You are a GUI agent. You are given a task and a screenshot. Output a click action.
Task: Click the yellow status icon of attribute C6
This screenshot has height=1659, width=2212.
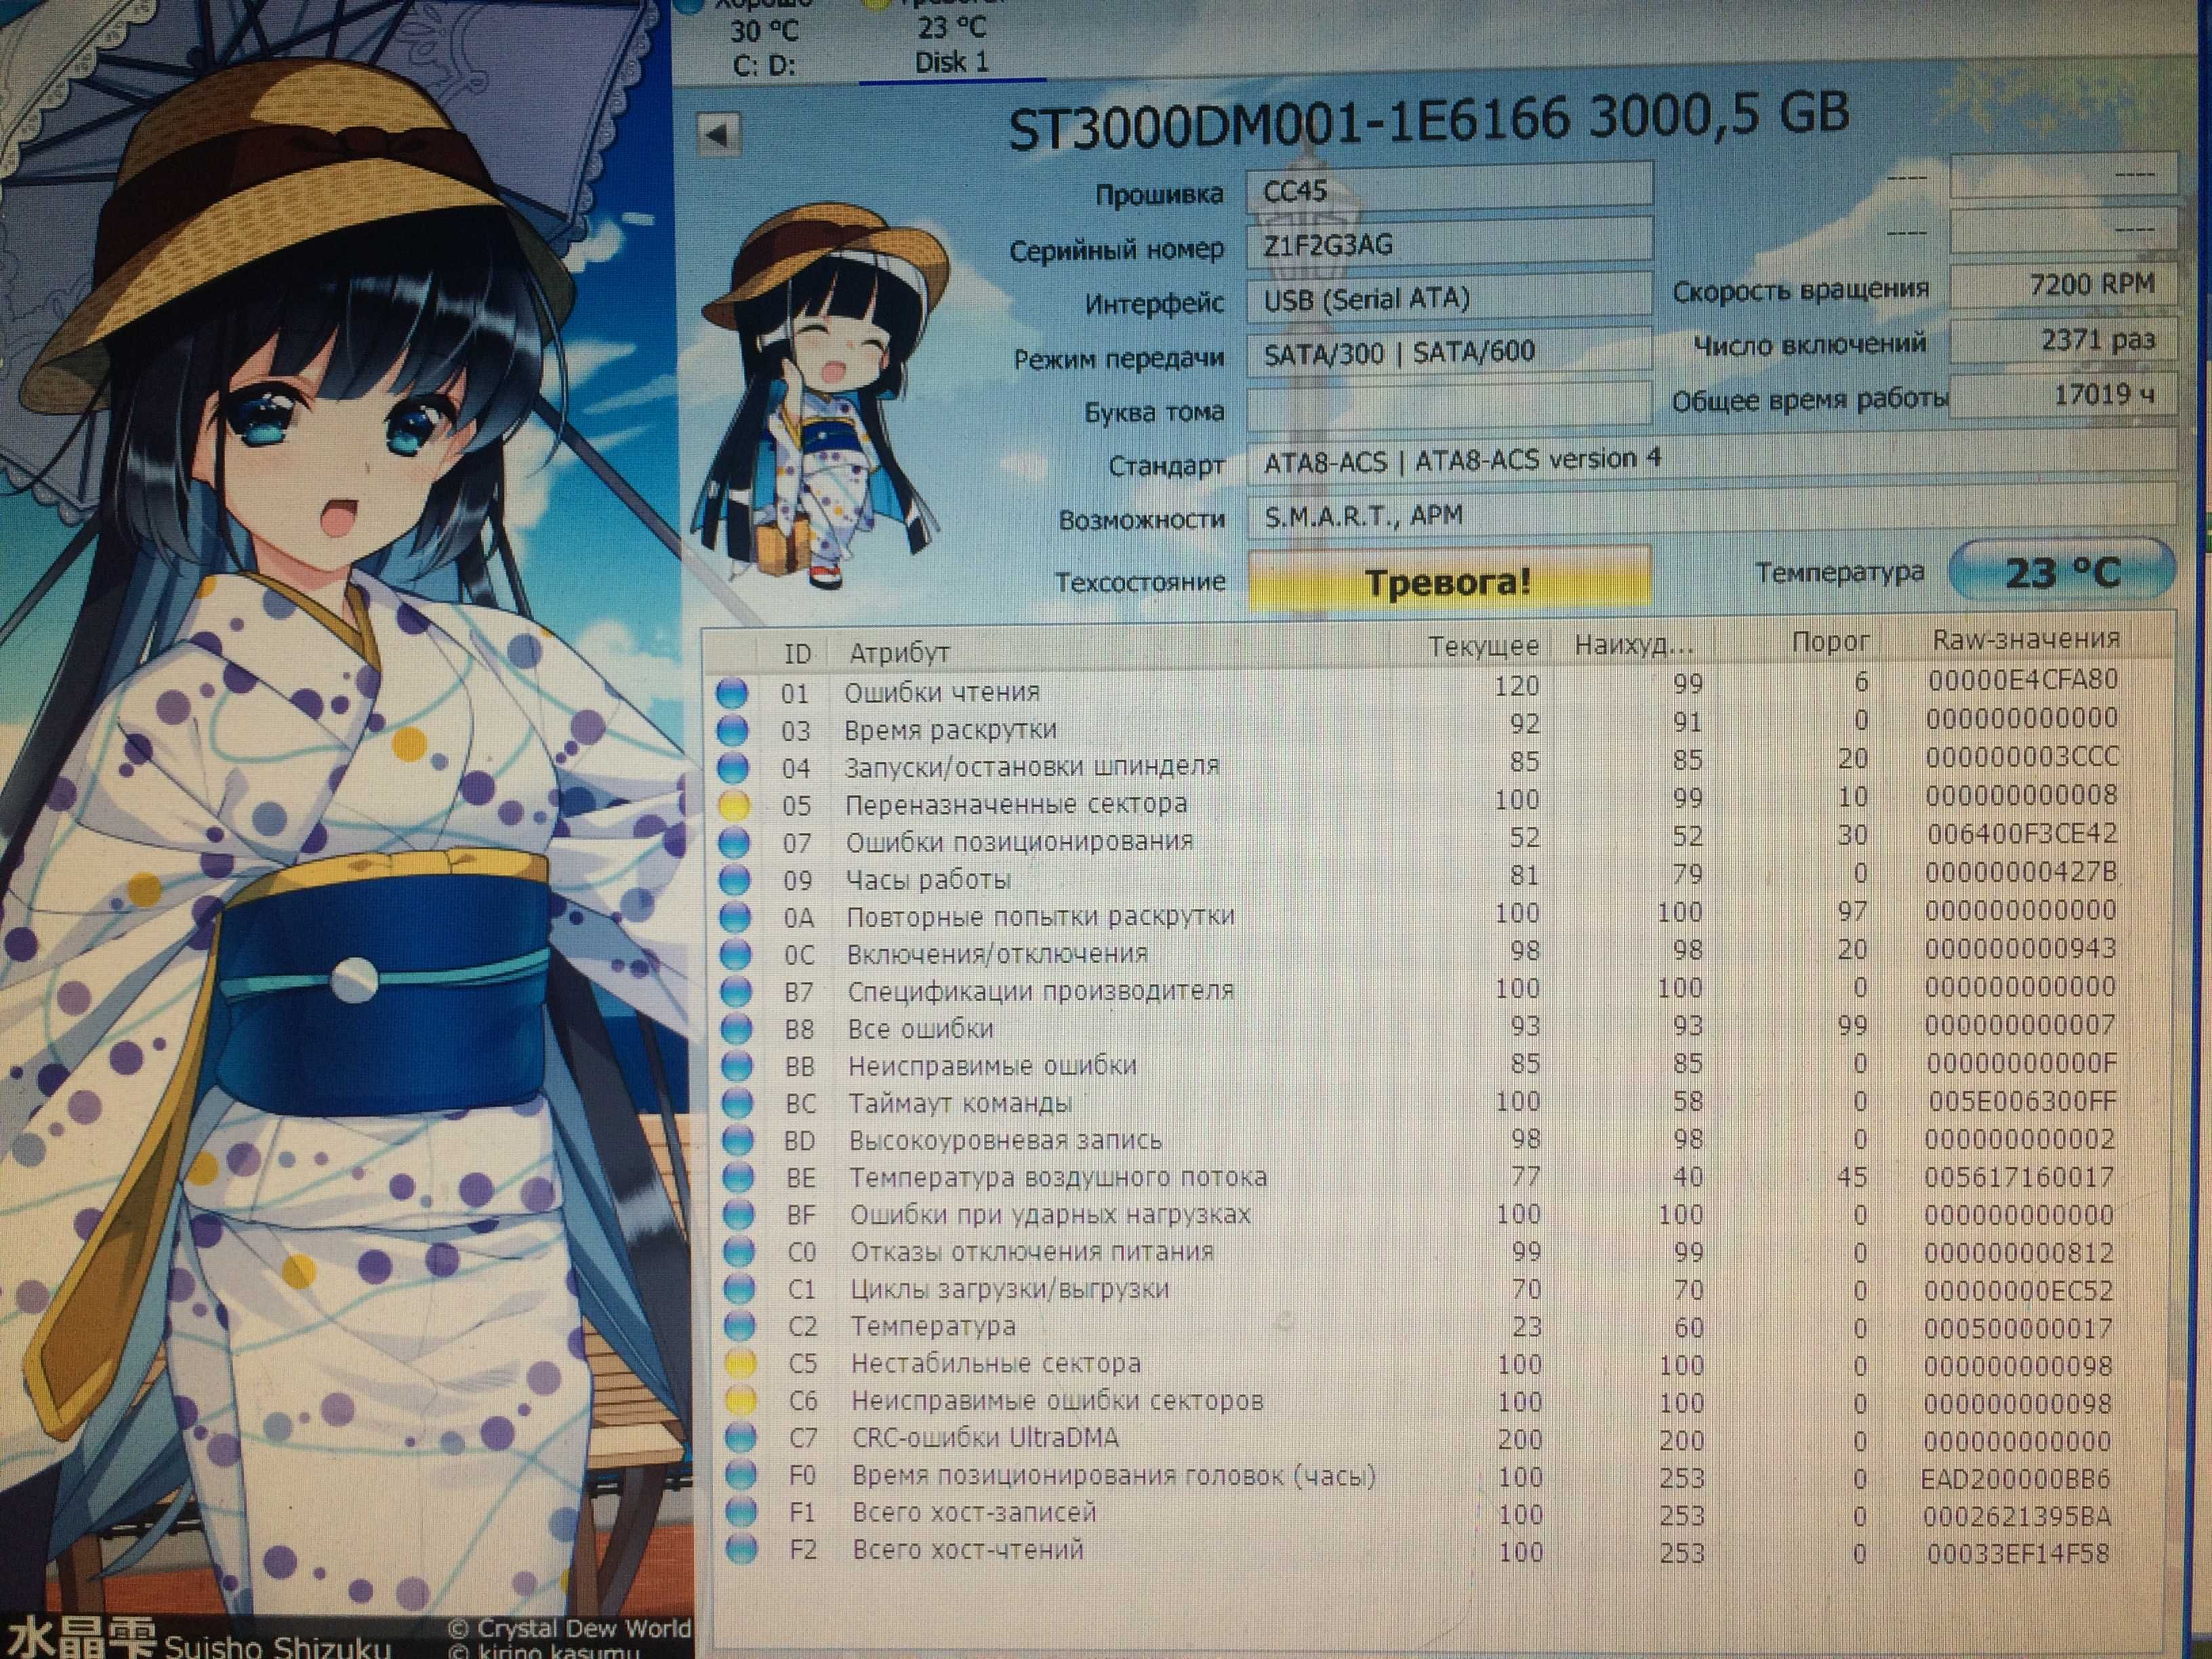(x=740, y=1401)
